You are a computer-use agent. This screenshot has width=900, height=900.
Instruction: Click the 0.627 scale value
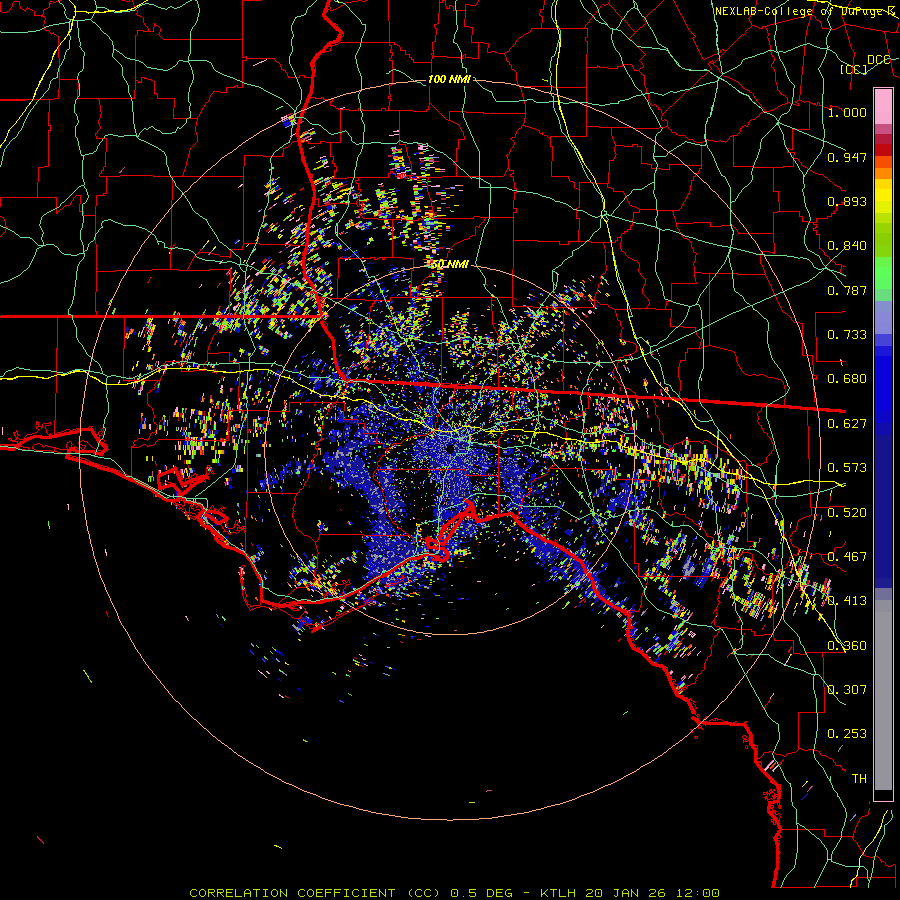[x=847, y=424]
